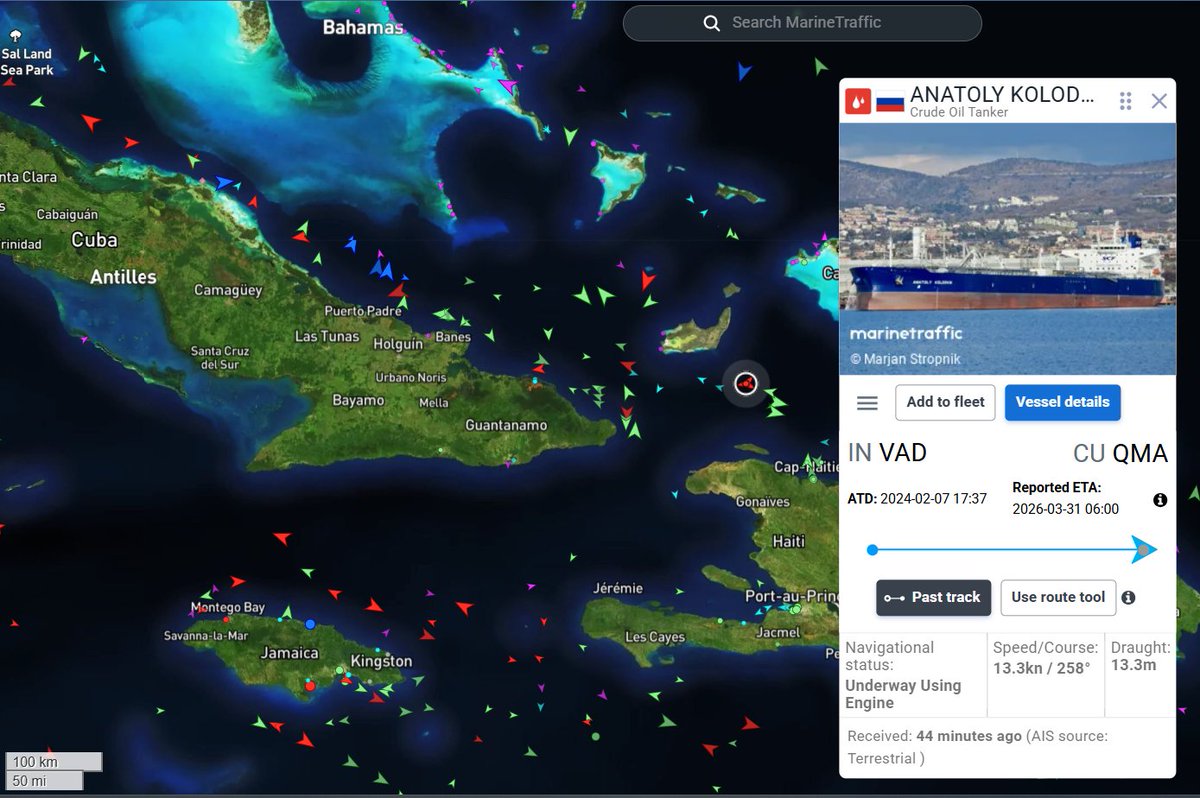Open the info icon beside Reported ETA
The image size is (1200, 798).
pos(1160,498)
